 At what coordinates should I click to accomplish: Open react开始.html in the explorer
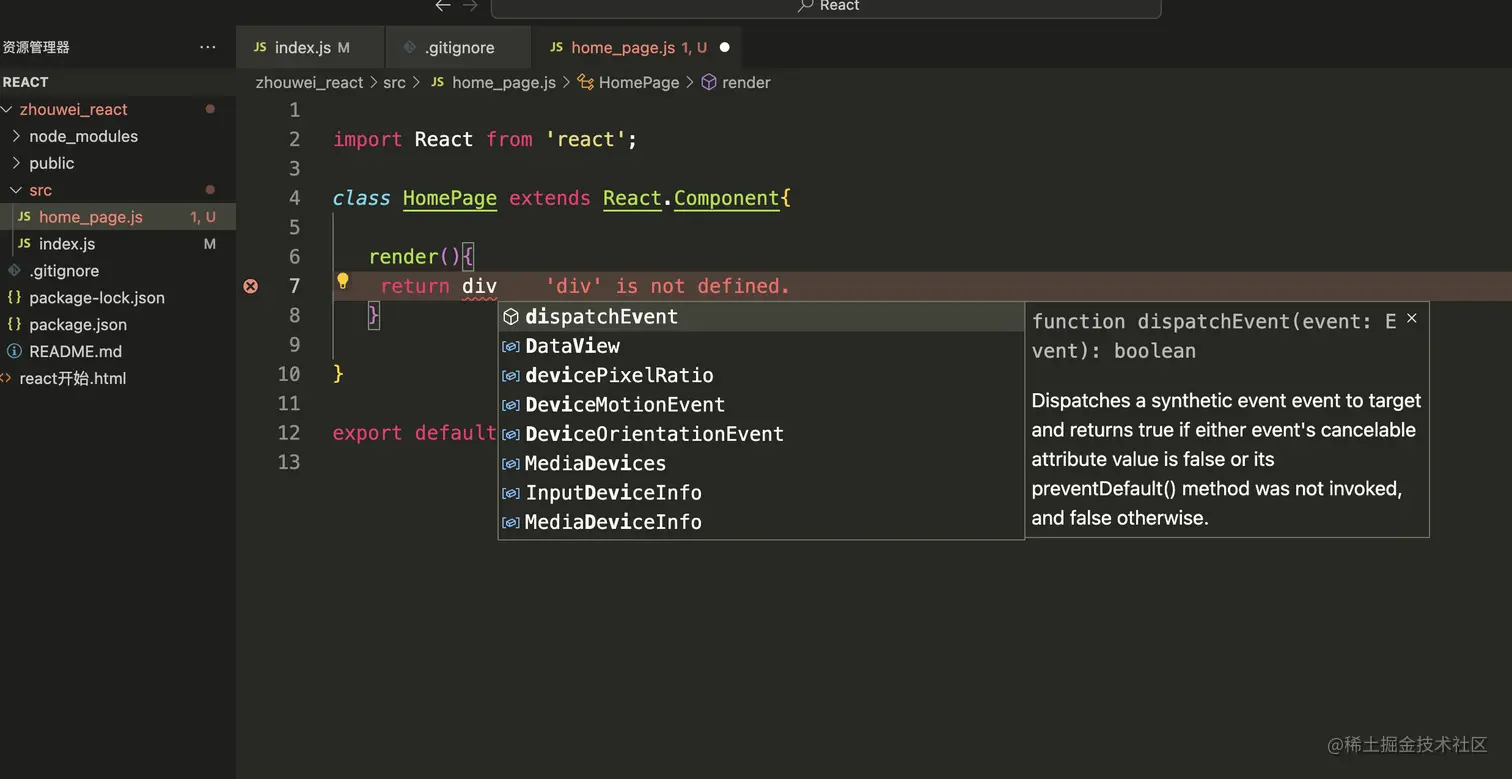pos(118,379)
